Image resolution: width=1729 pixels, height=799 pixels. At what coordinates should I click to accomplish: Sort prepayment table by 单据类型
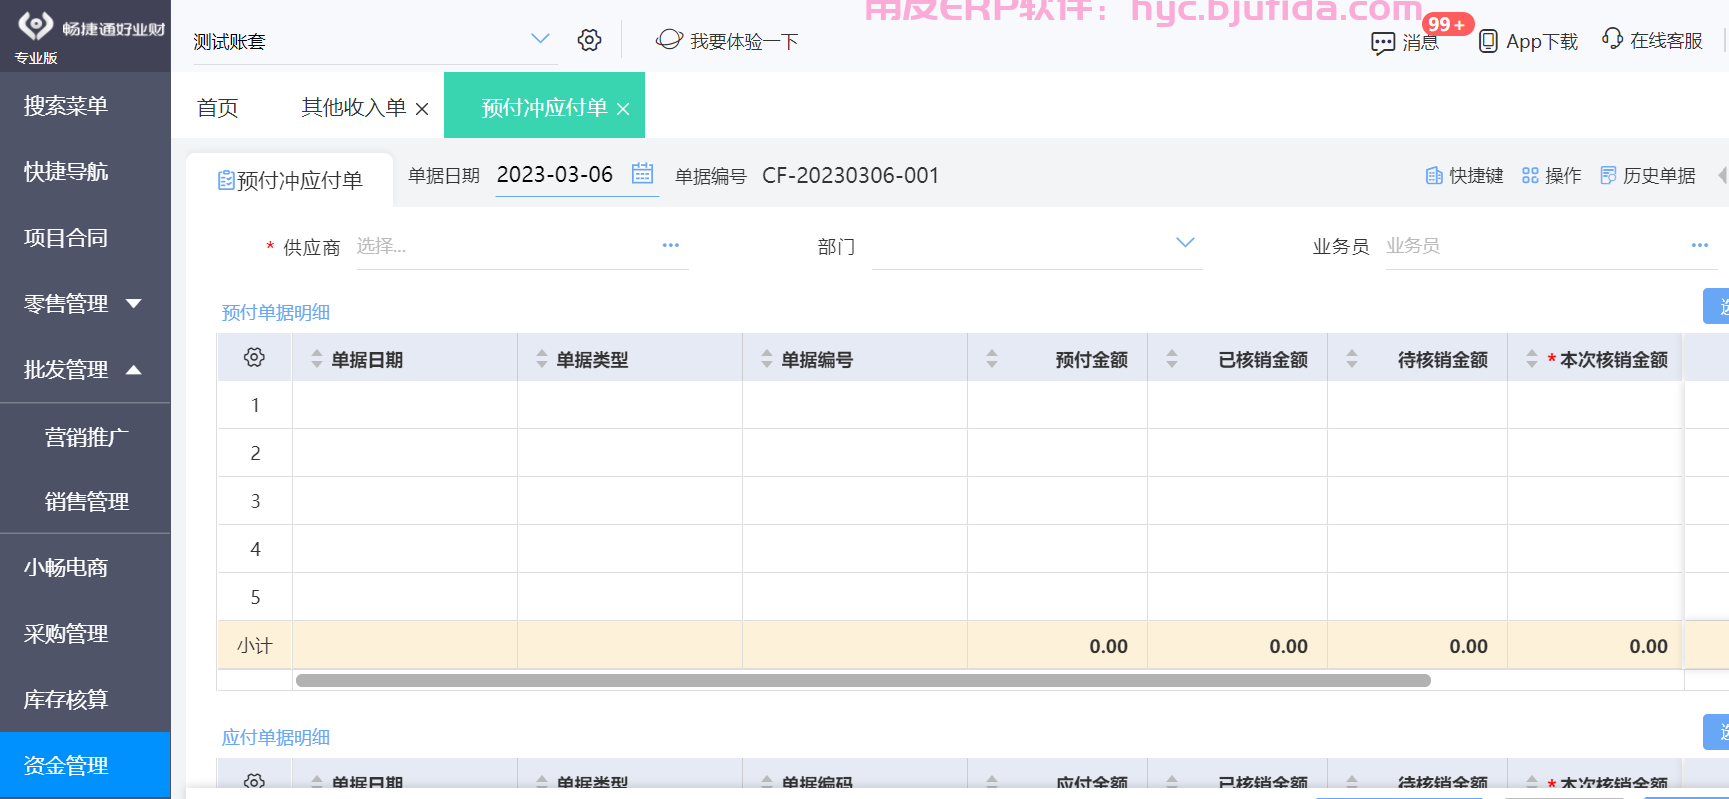[x=542, y=359]
